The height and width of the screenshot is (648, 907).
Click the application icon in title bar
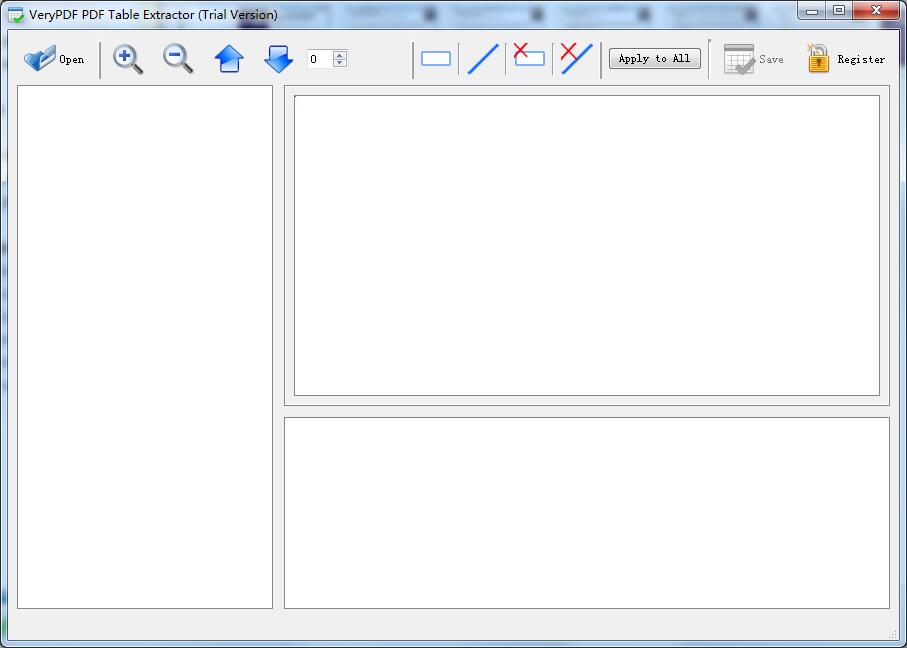click(16, 14)
